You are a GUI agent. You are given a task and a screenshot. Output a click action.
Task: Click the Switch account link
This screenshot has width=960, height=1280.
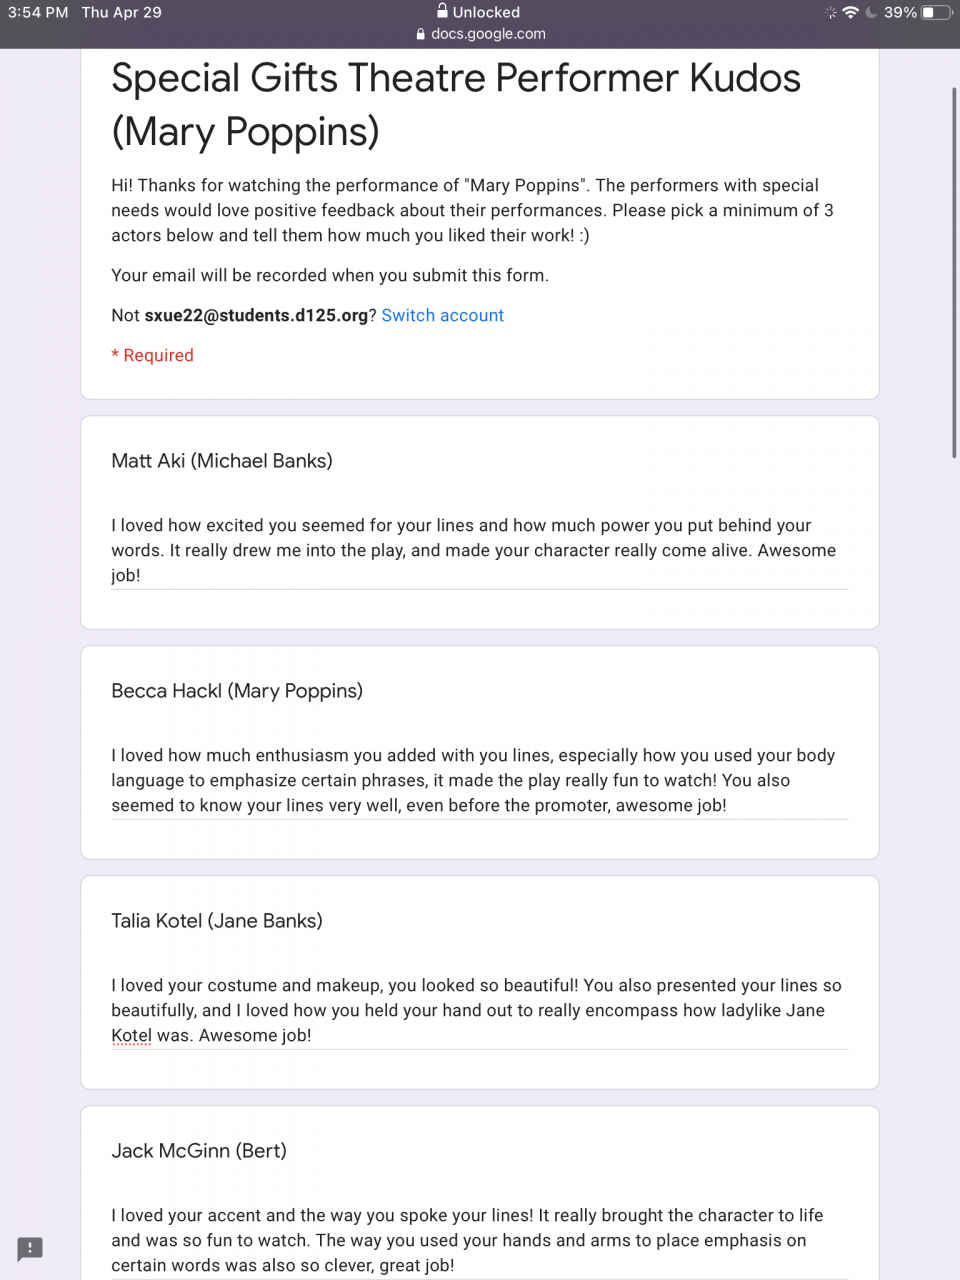tap(442, 315)
